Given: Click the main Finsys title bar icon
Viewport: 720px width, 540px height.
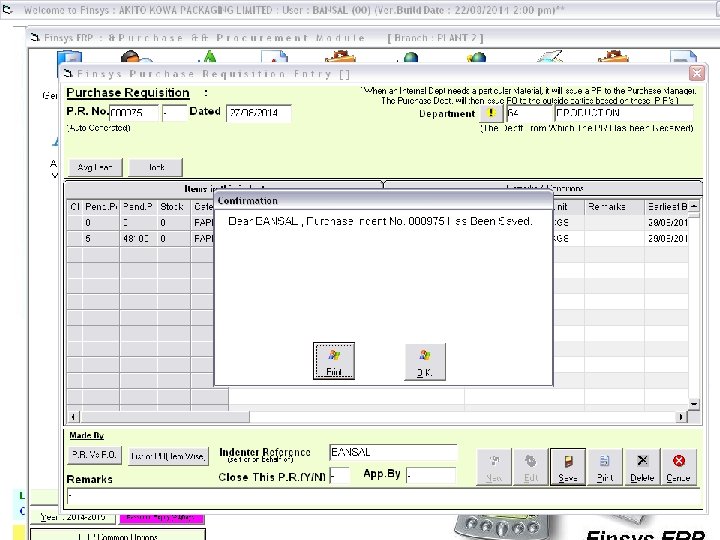Looking at the screenshot, I should (x=8, y=9).
